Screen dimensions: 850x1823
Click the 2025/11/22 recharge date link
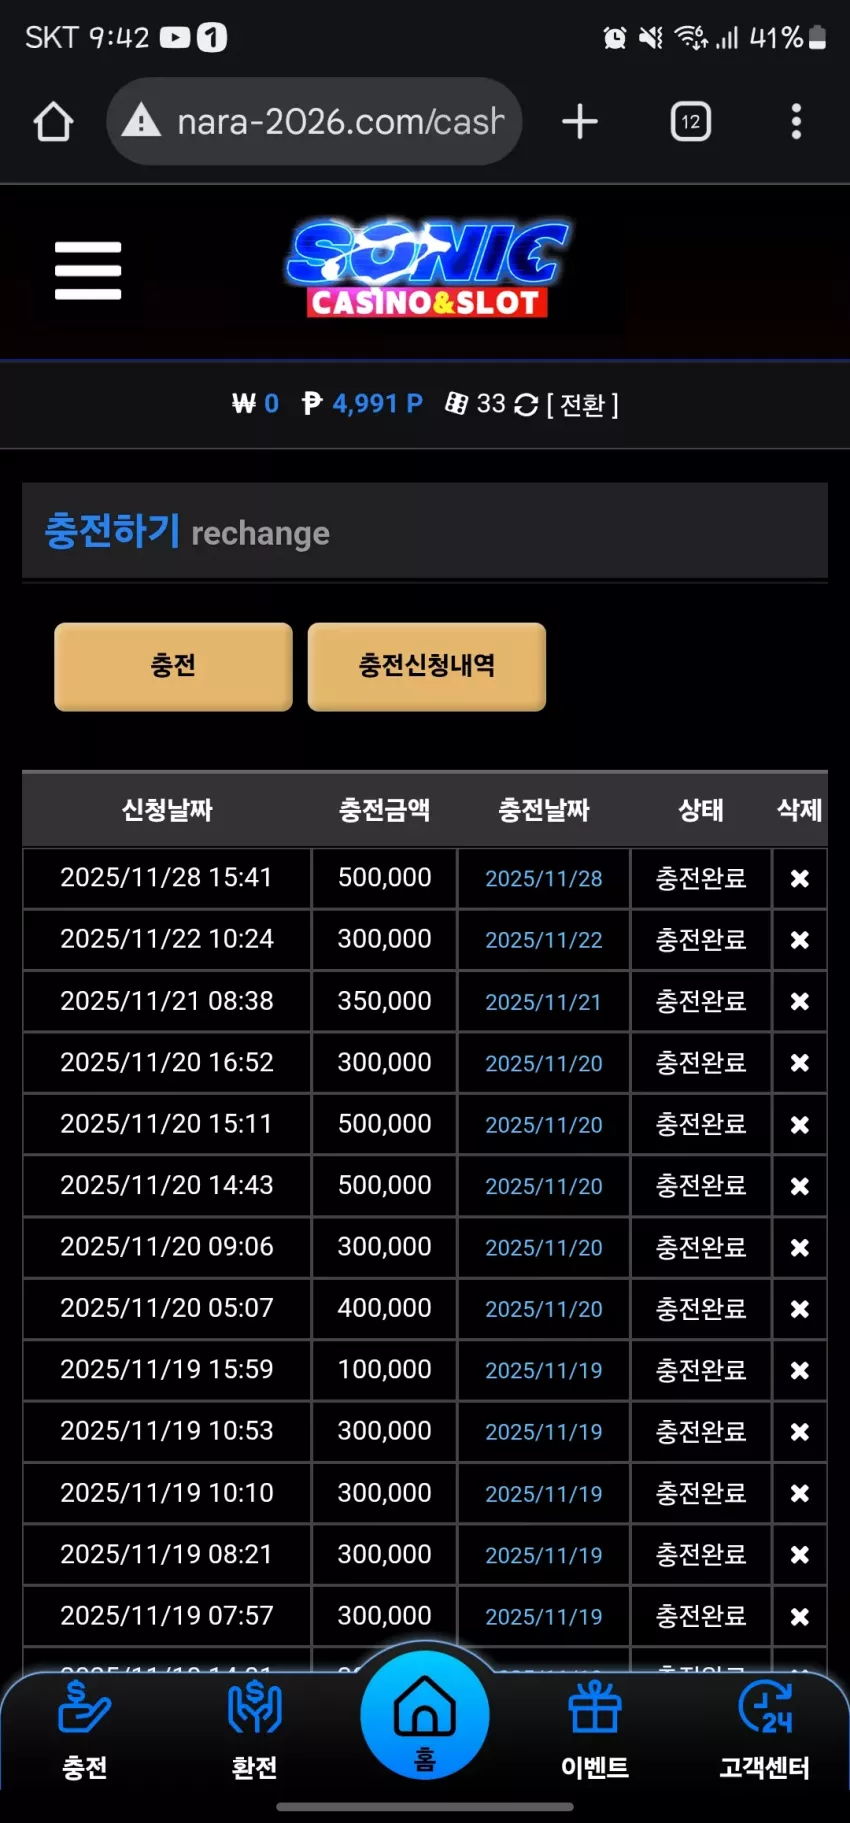coord(544,940)
